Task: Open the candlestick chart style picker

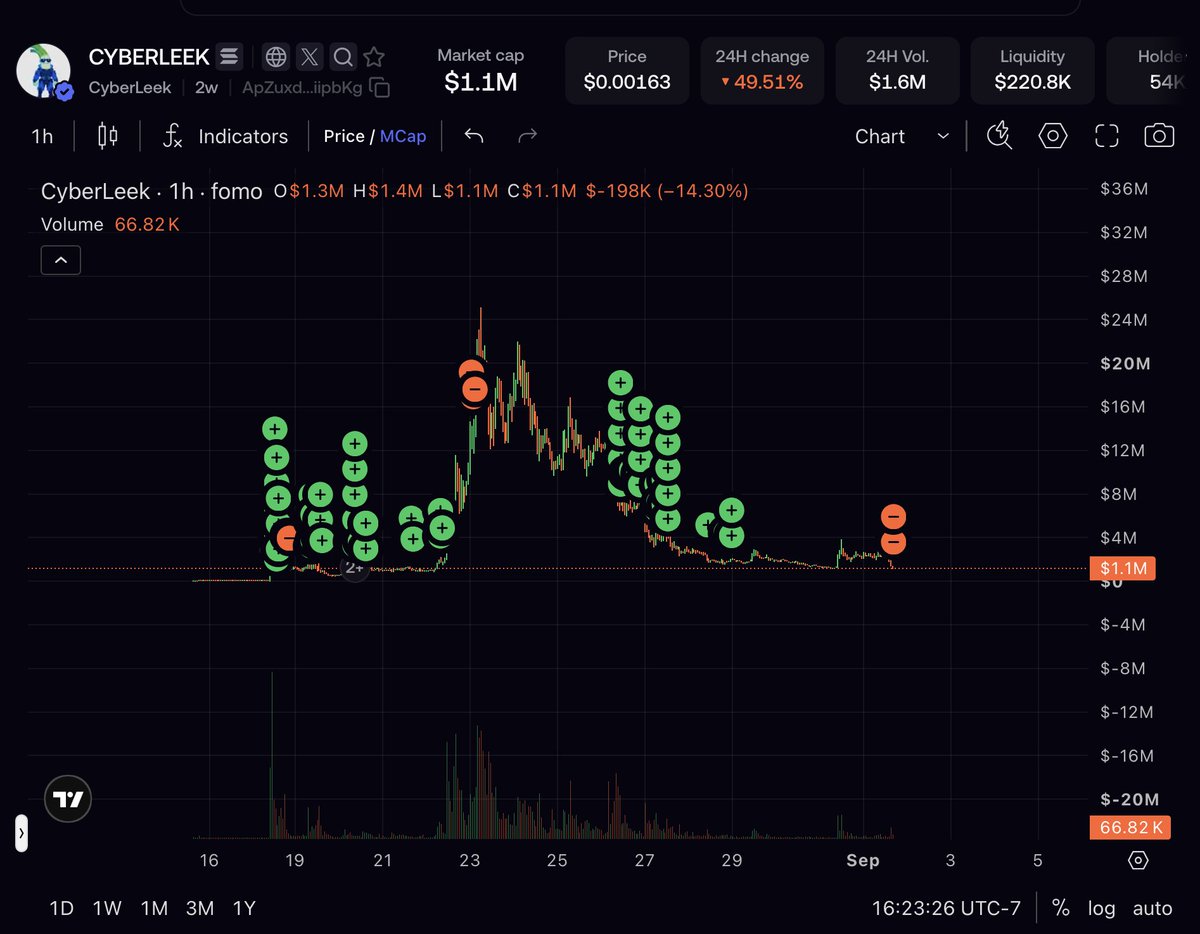Action: coord(108,136)
